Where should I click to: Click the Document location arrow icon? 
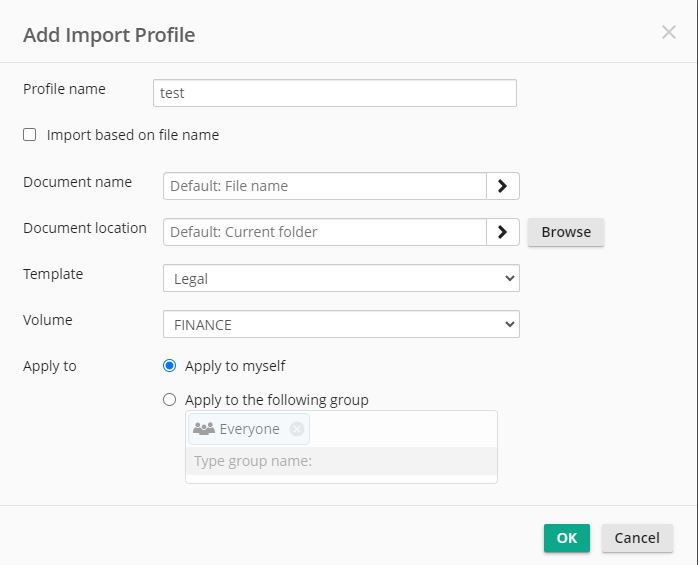coord(503,232)
